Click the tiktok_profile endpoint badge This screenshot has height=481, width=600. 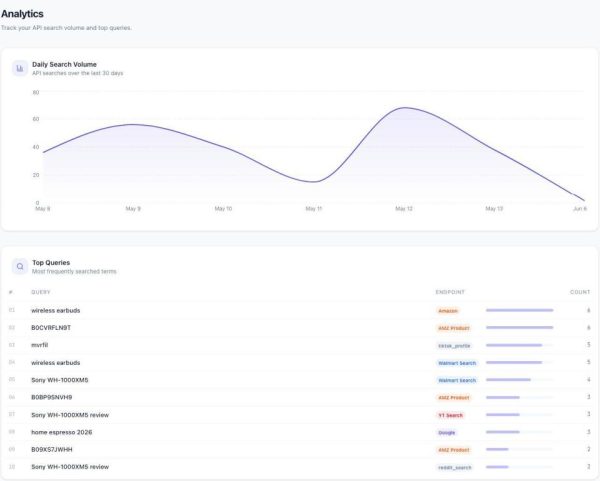pos(454,346)
